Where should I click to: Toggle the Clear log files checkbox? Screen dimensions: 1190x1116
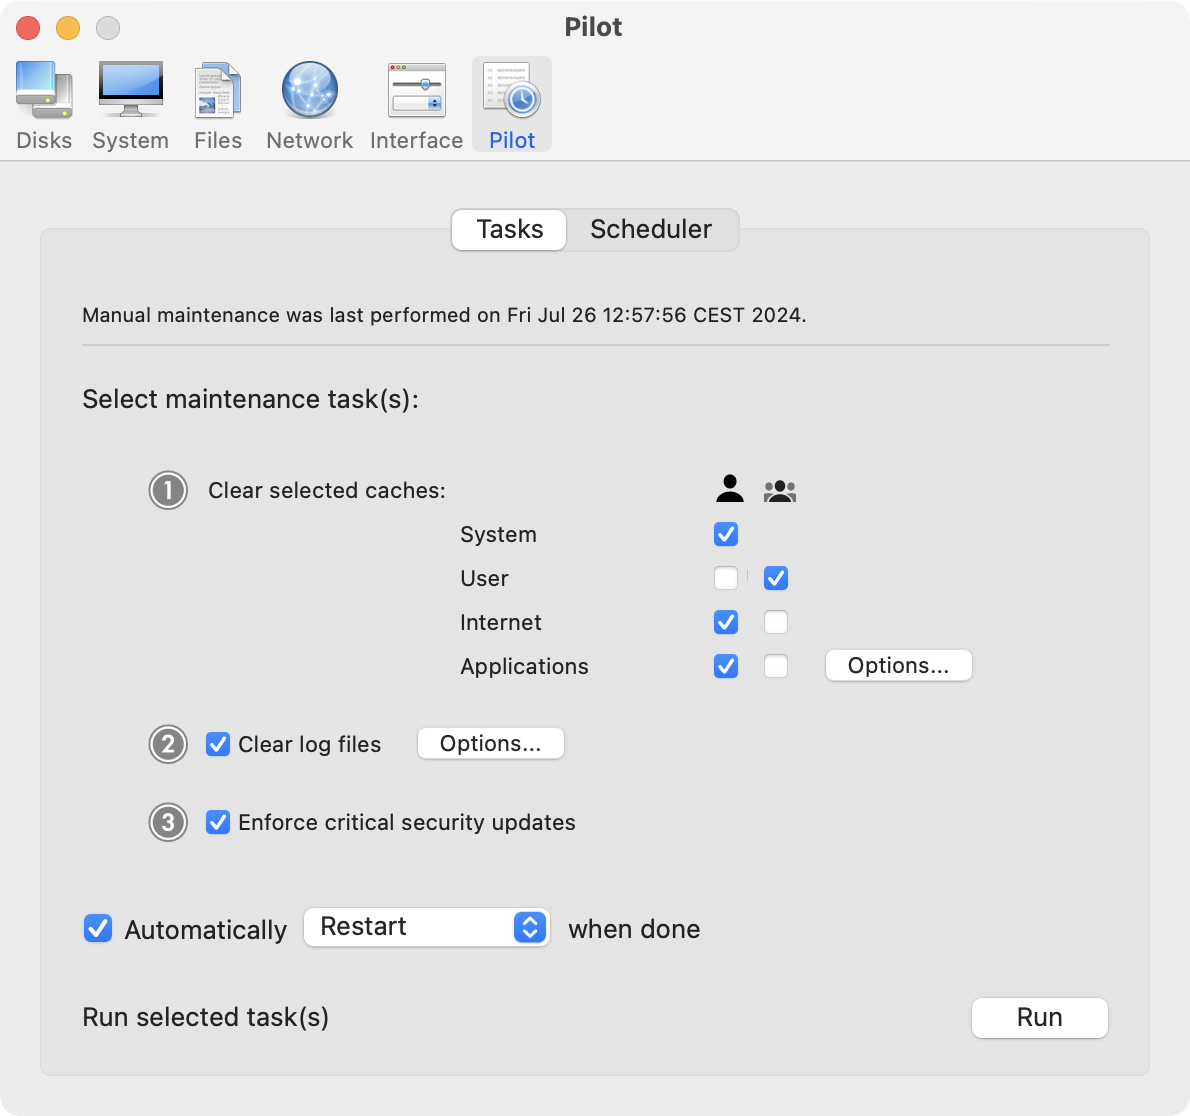tap(218, 745)
